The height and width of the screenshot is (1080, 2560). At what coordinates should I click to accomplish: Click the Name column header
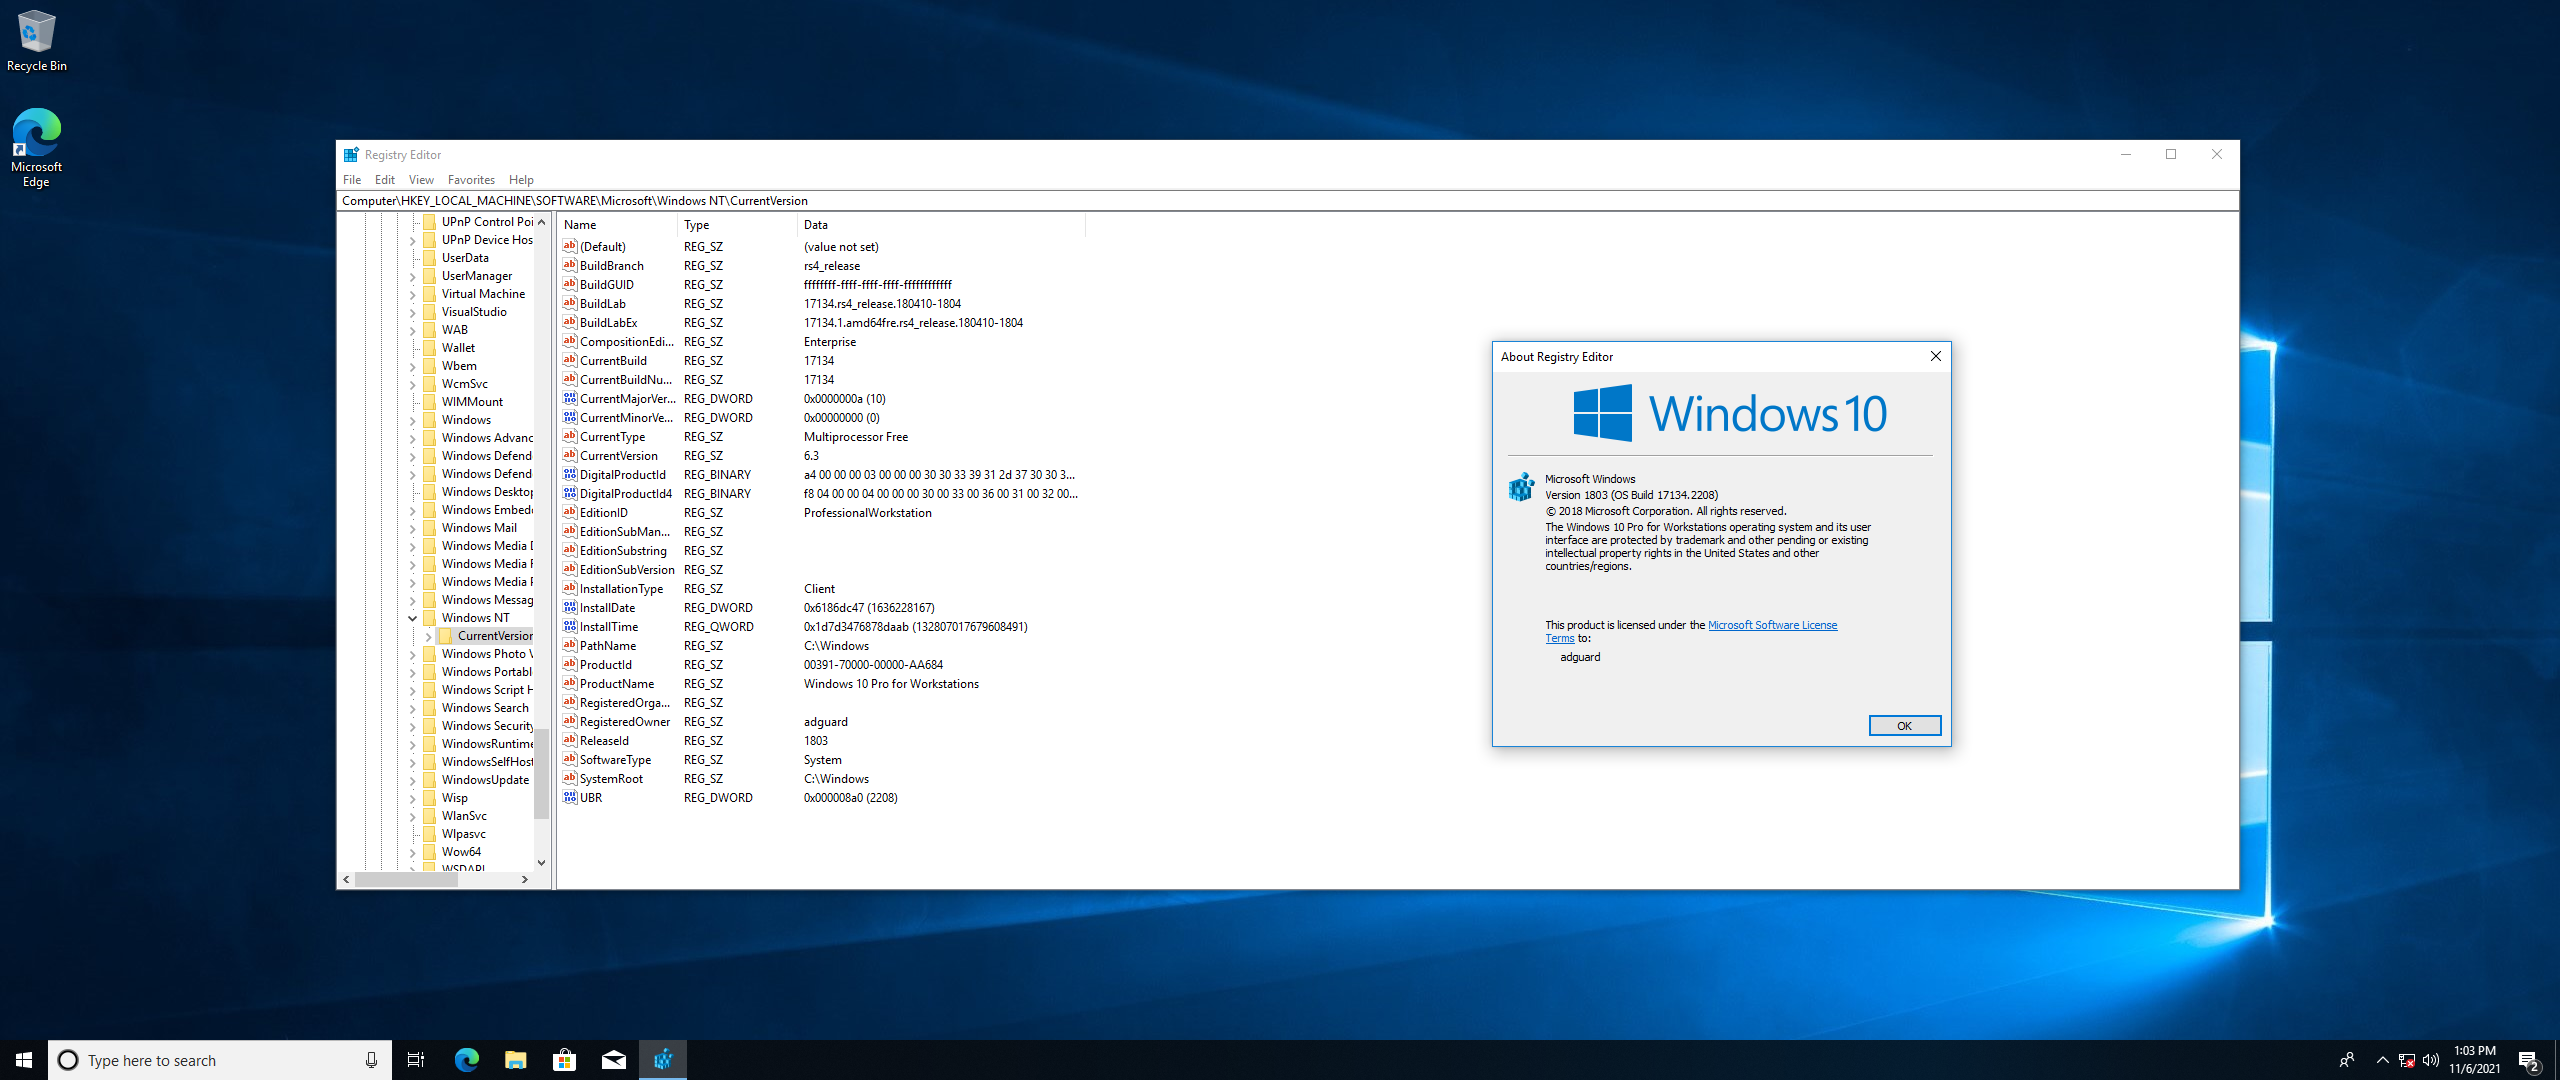point(618,225)
